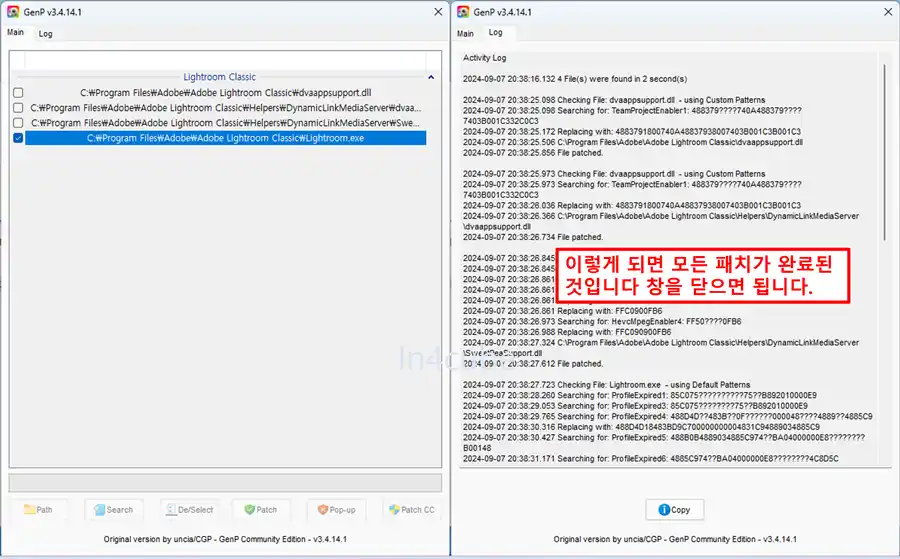Click the Patch button
The height and width of the screenshot is (559, 900).
click(261, 510)
